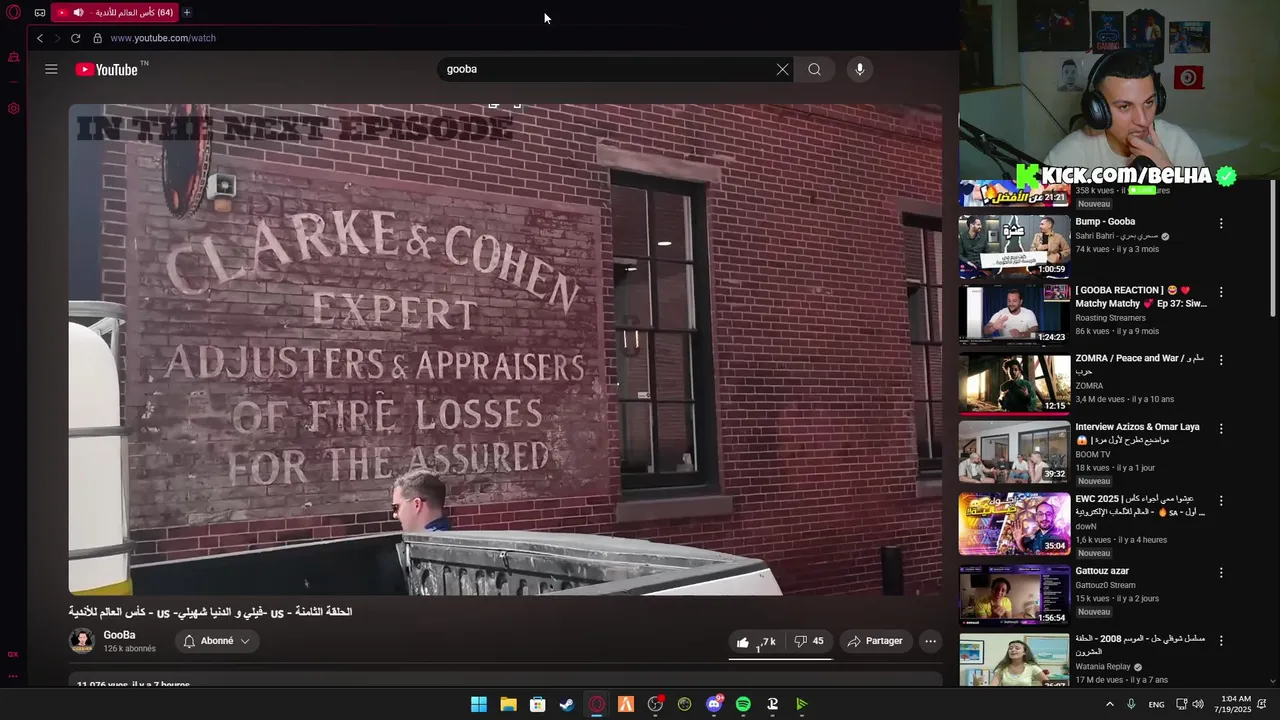Image resolution: width=1280 pixels, height=720 pixels.
Task: Open GX Control in the Opera sidebar
Action: 13,57
